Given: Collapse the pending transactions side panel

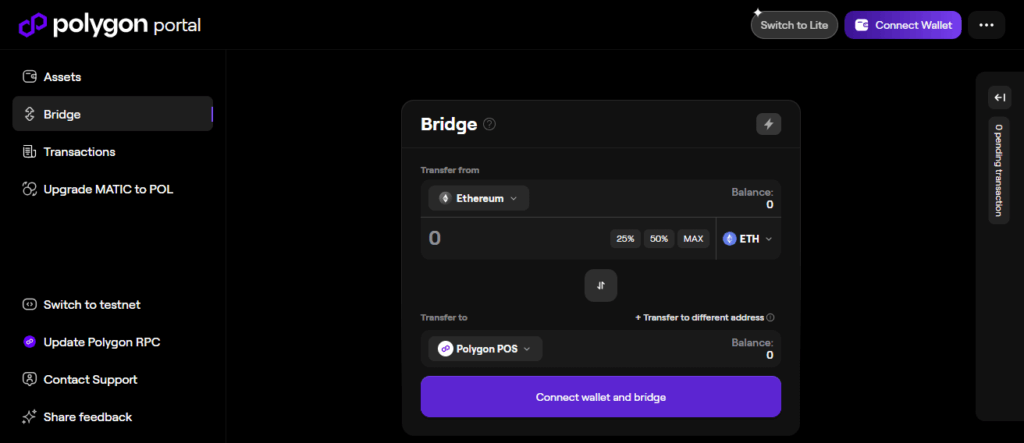Looking at the screenshot, I should coord(999,97).
